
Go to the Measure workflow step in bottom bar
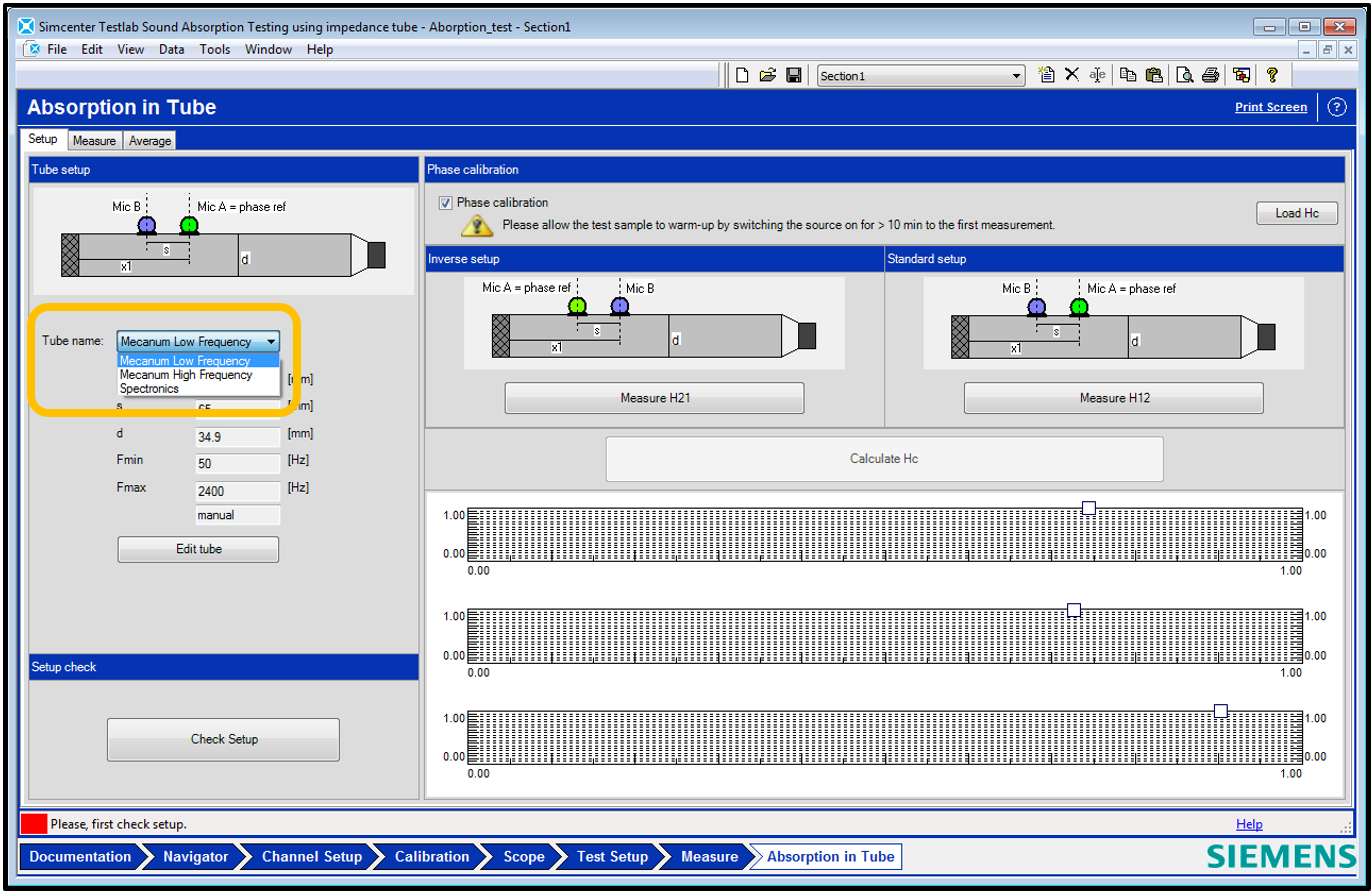[x=709, y=856]
